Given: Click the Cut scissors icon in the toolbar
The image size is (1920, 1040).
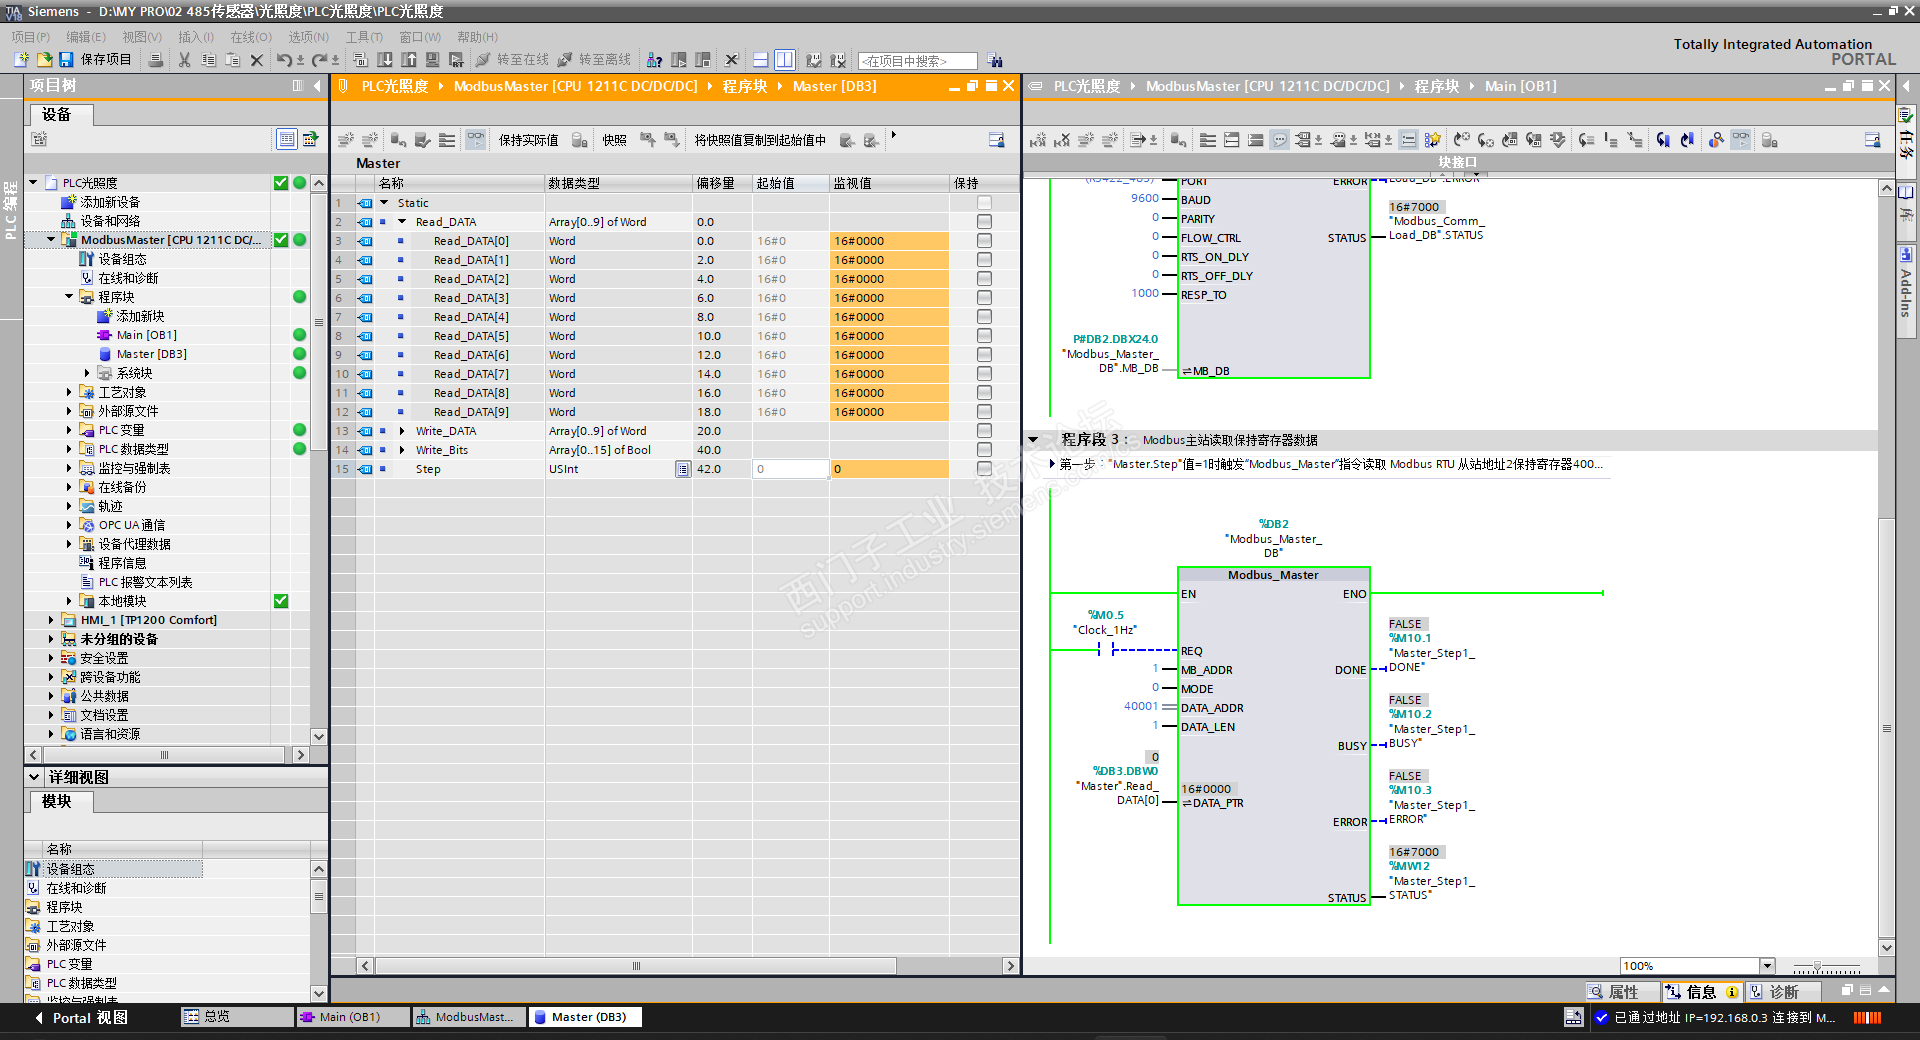Looking at the screenshot, I should pyautogui.click(x=184, y=60).
